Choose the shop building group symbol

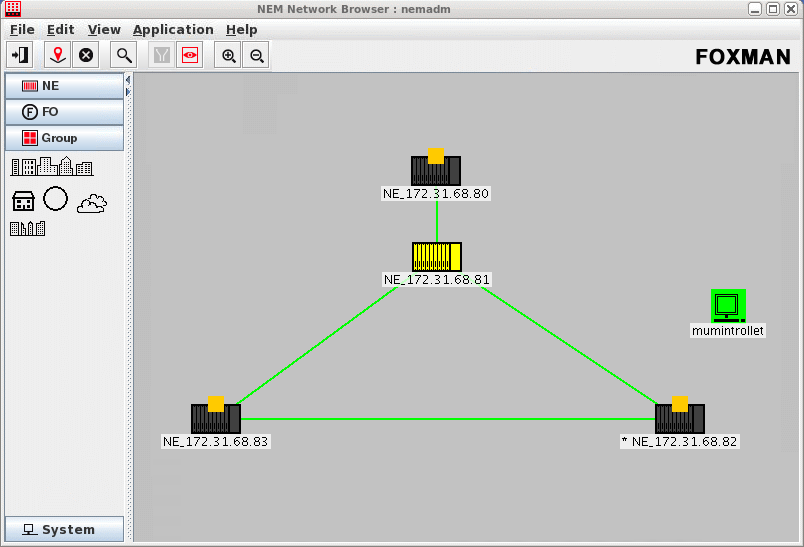click(24, 201)
